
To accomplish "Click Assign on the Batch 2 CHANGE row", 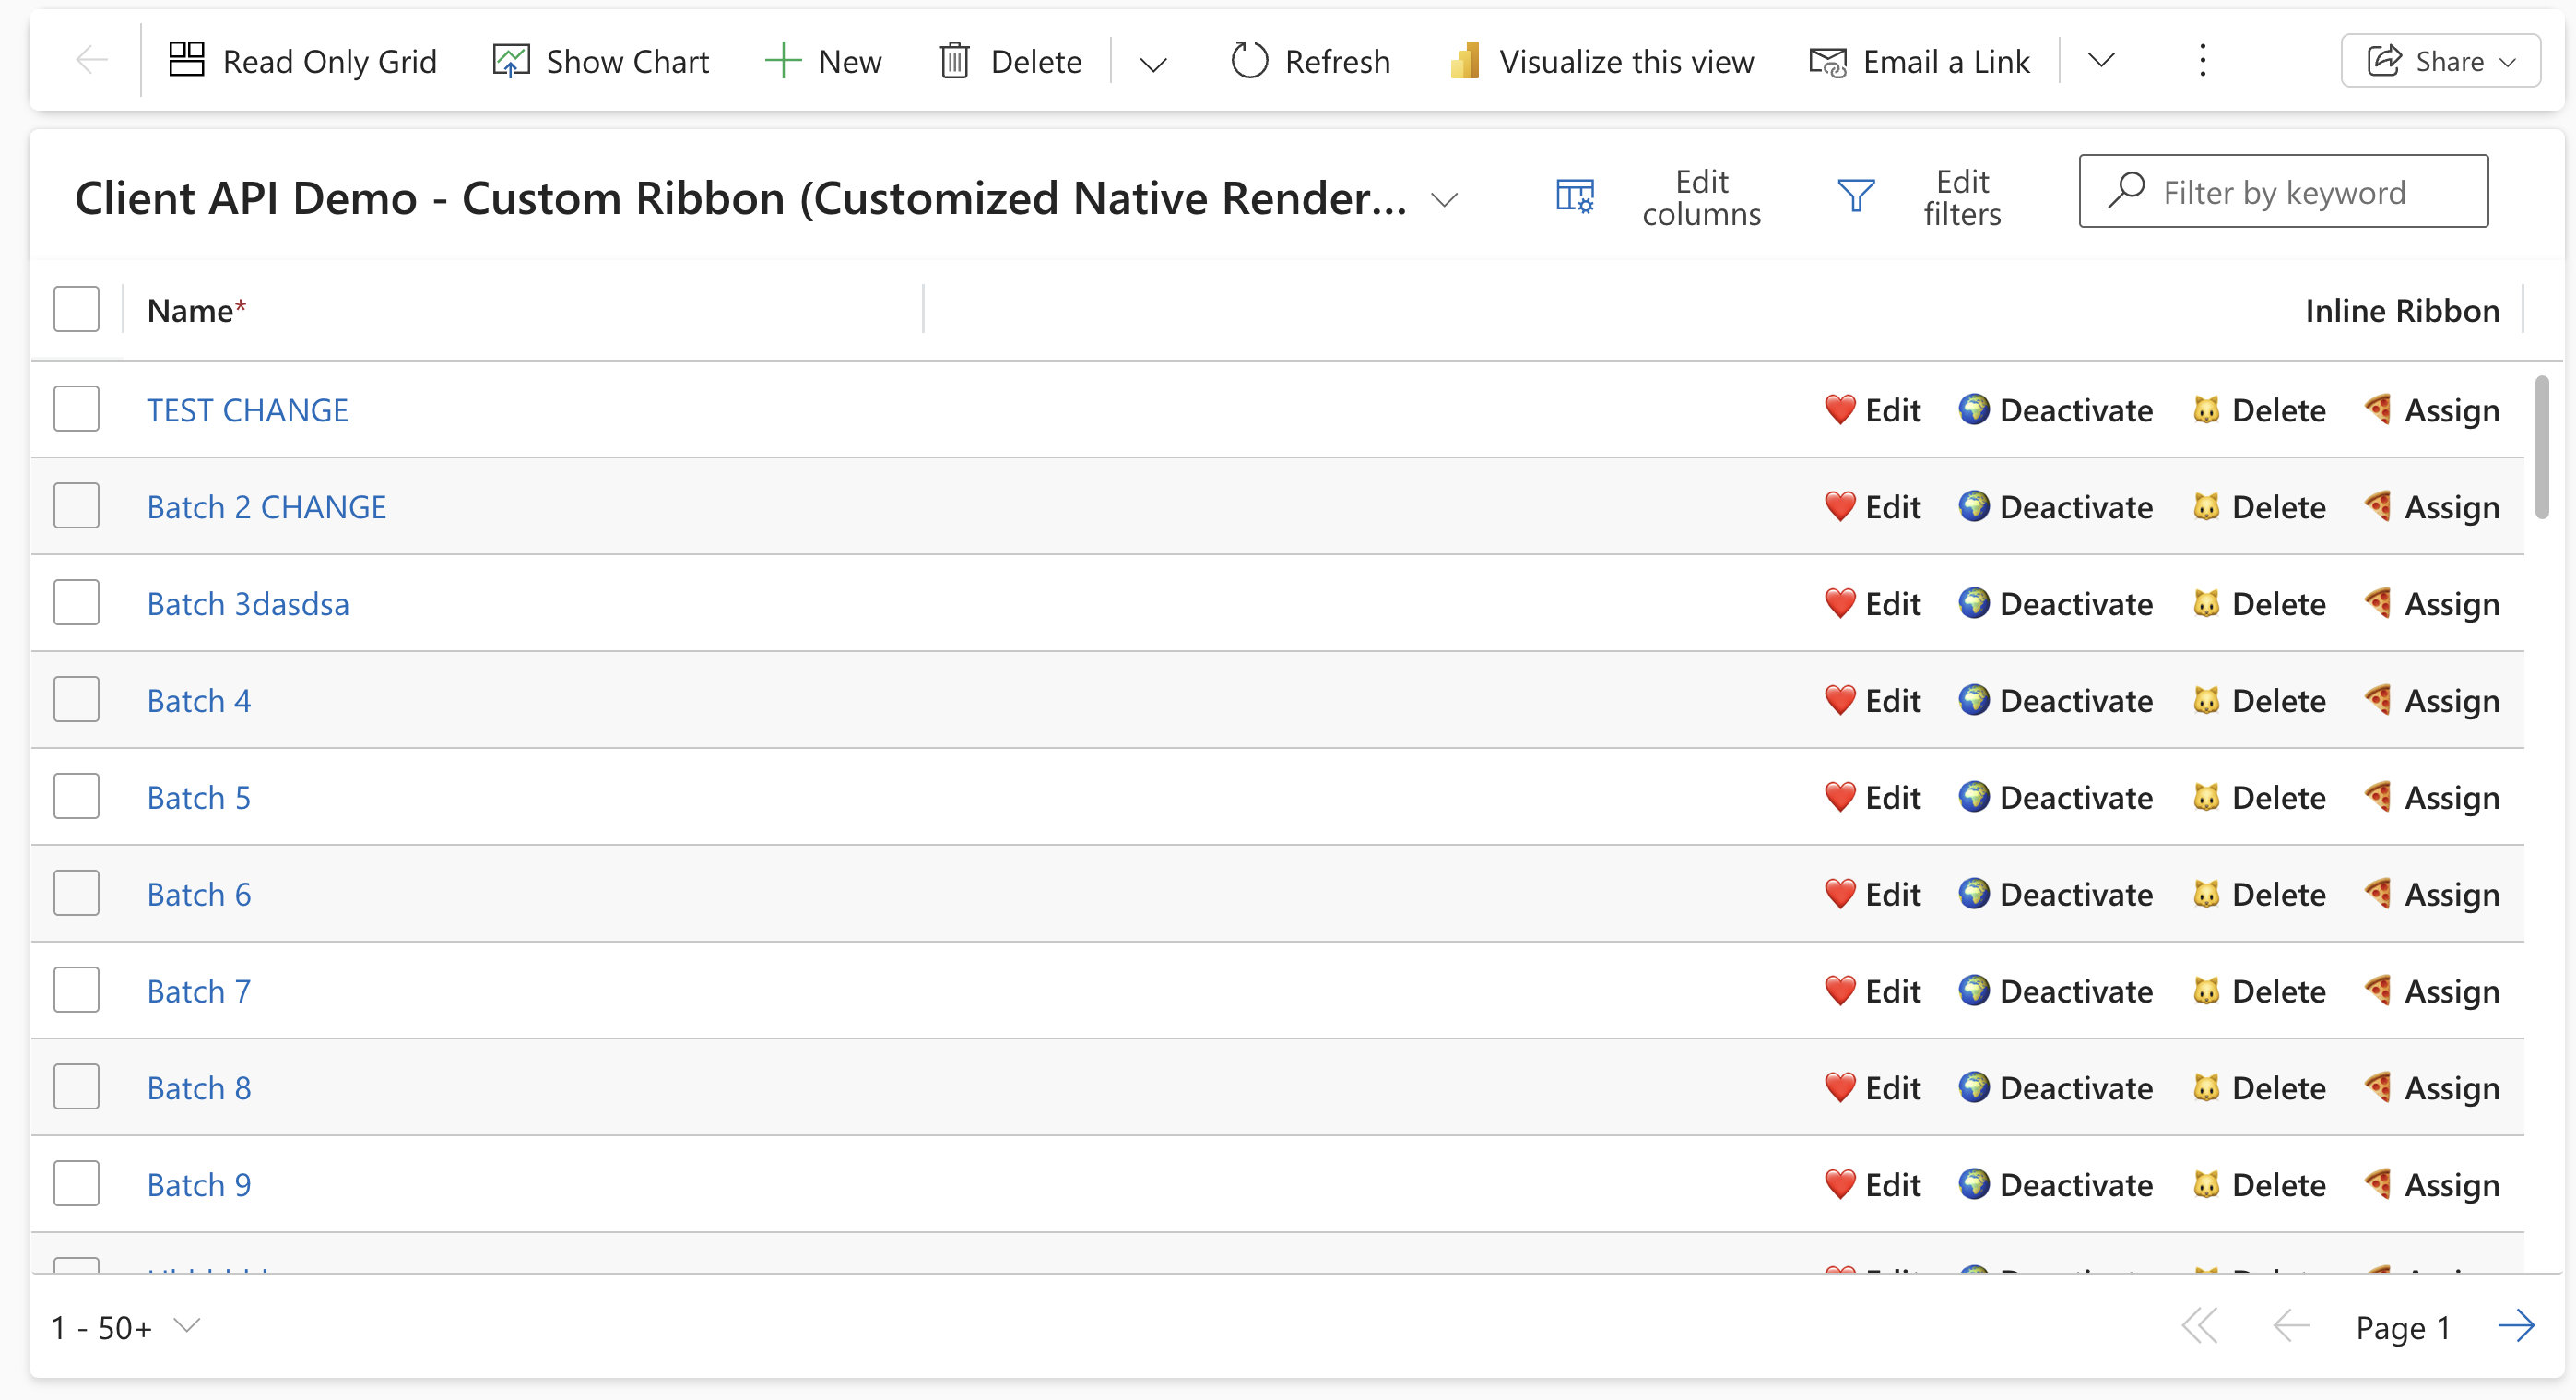I will [2453, 506].
